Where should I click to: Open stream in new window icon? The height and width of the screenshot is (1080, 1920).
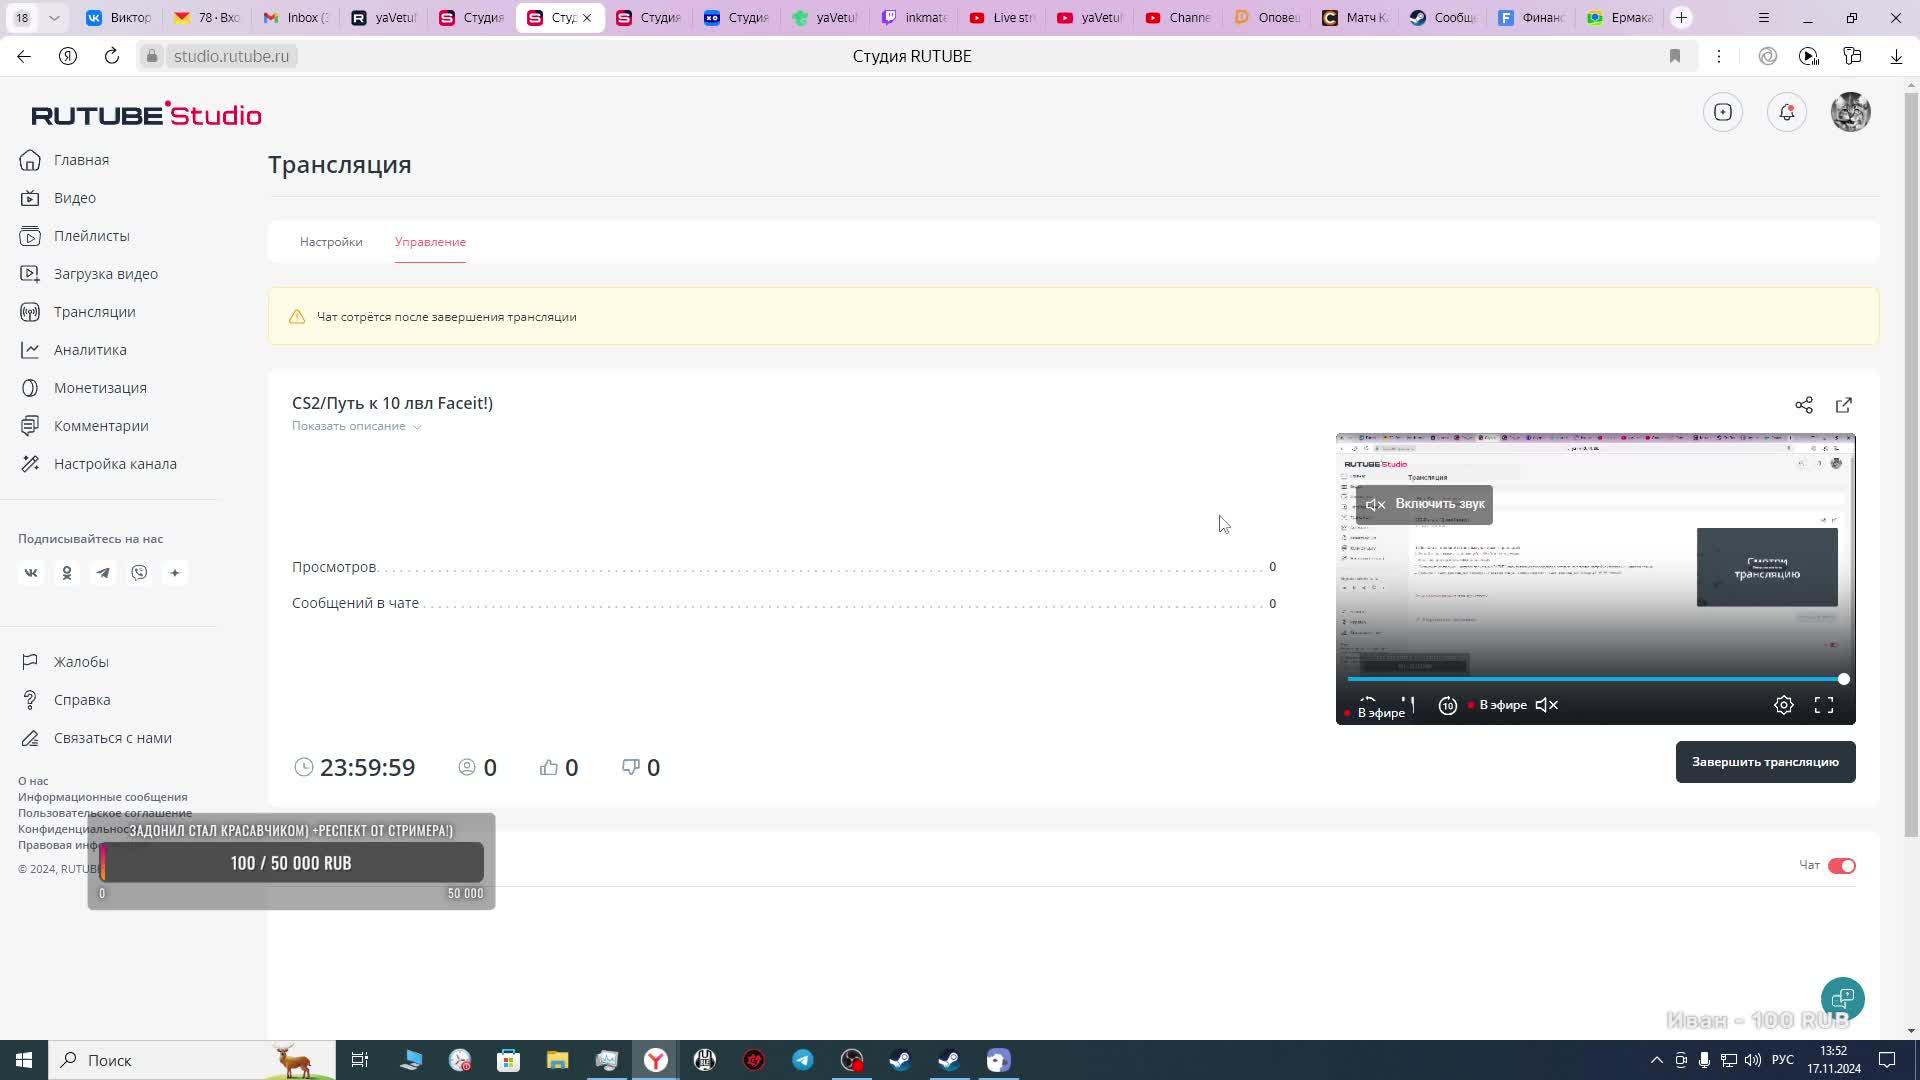click(1843, 405)
